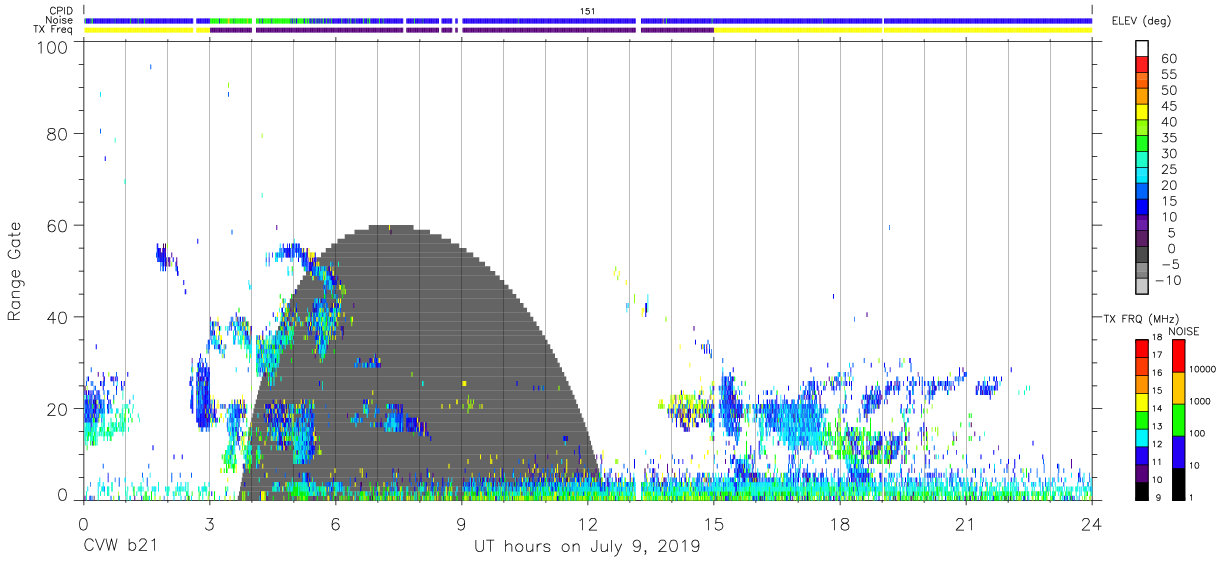Click the '15' tick on UT hours axis

pos(713,523)
